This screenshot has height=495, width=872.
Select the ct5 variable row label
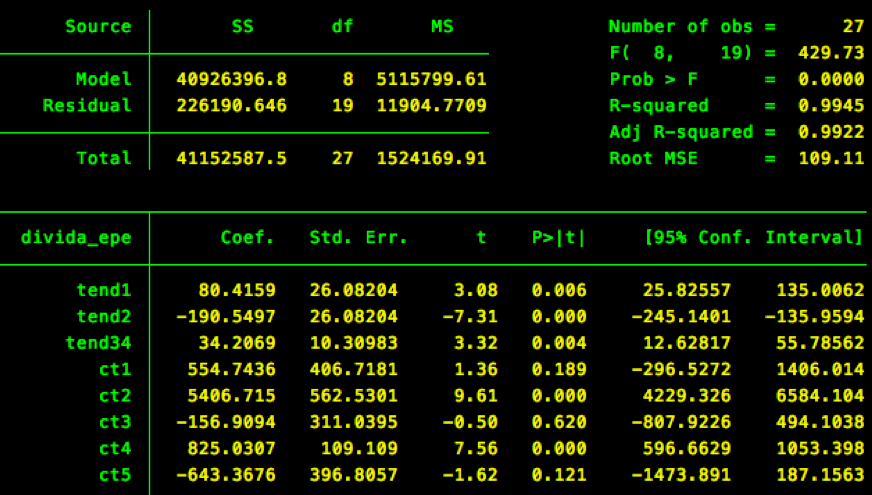click(115, 474)
